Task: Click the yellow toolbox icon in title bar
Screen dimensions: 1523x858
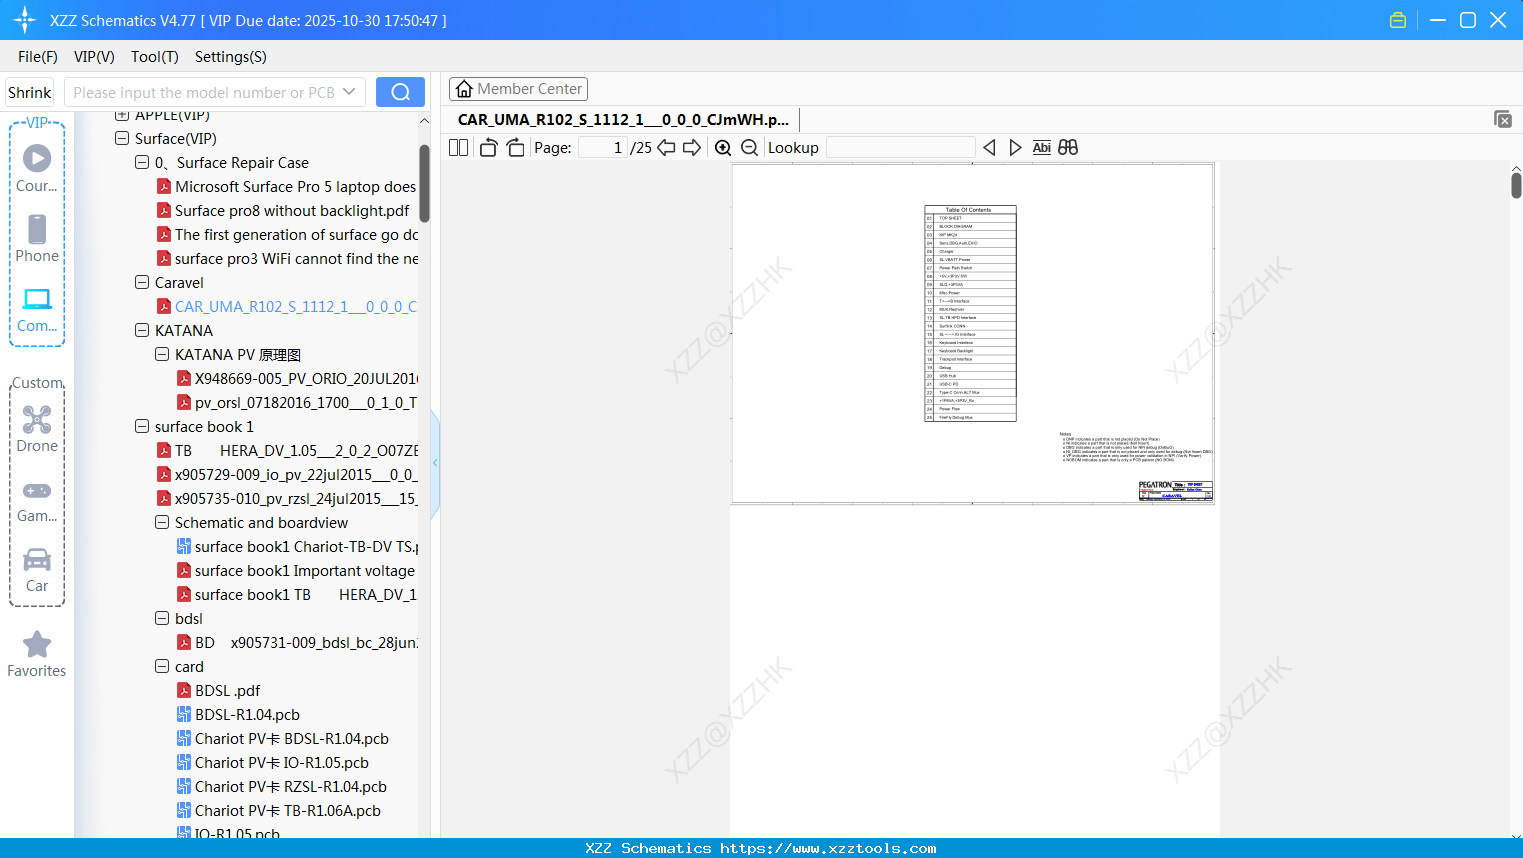Action: click(x=1398, y=20)
